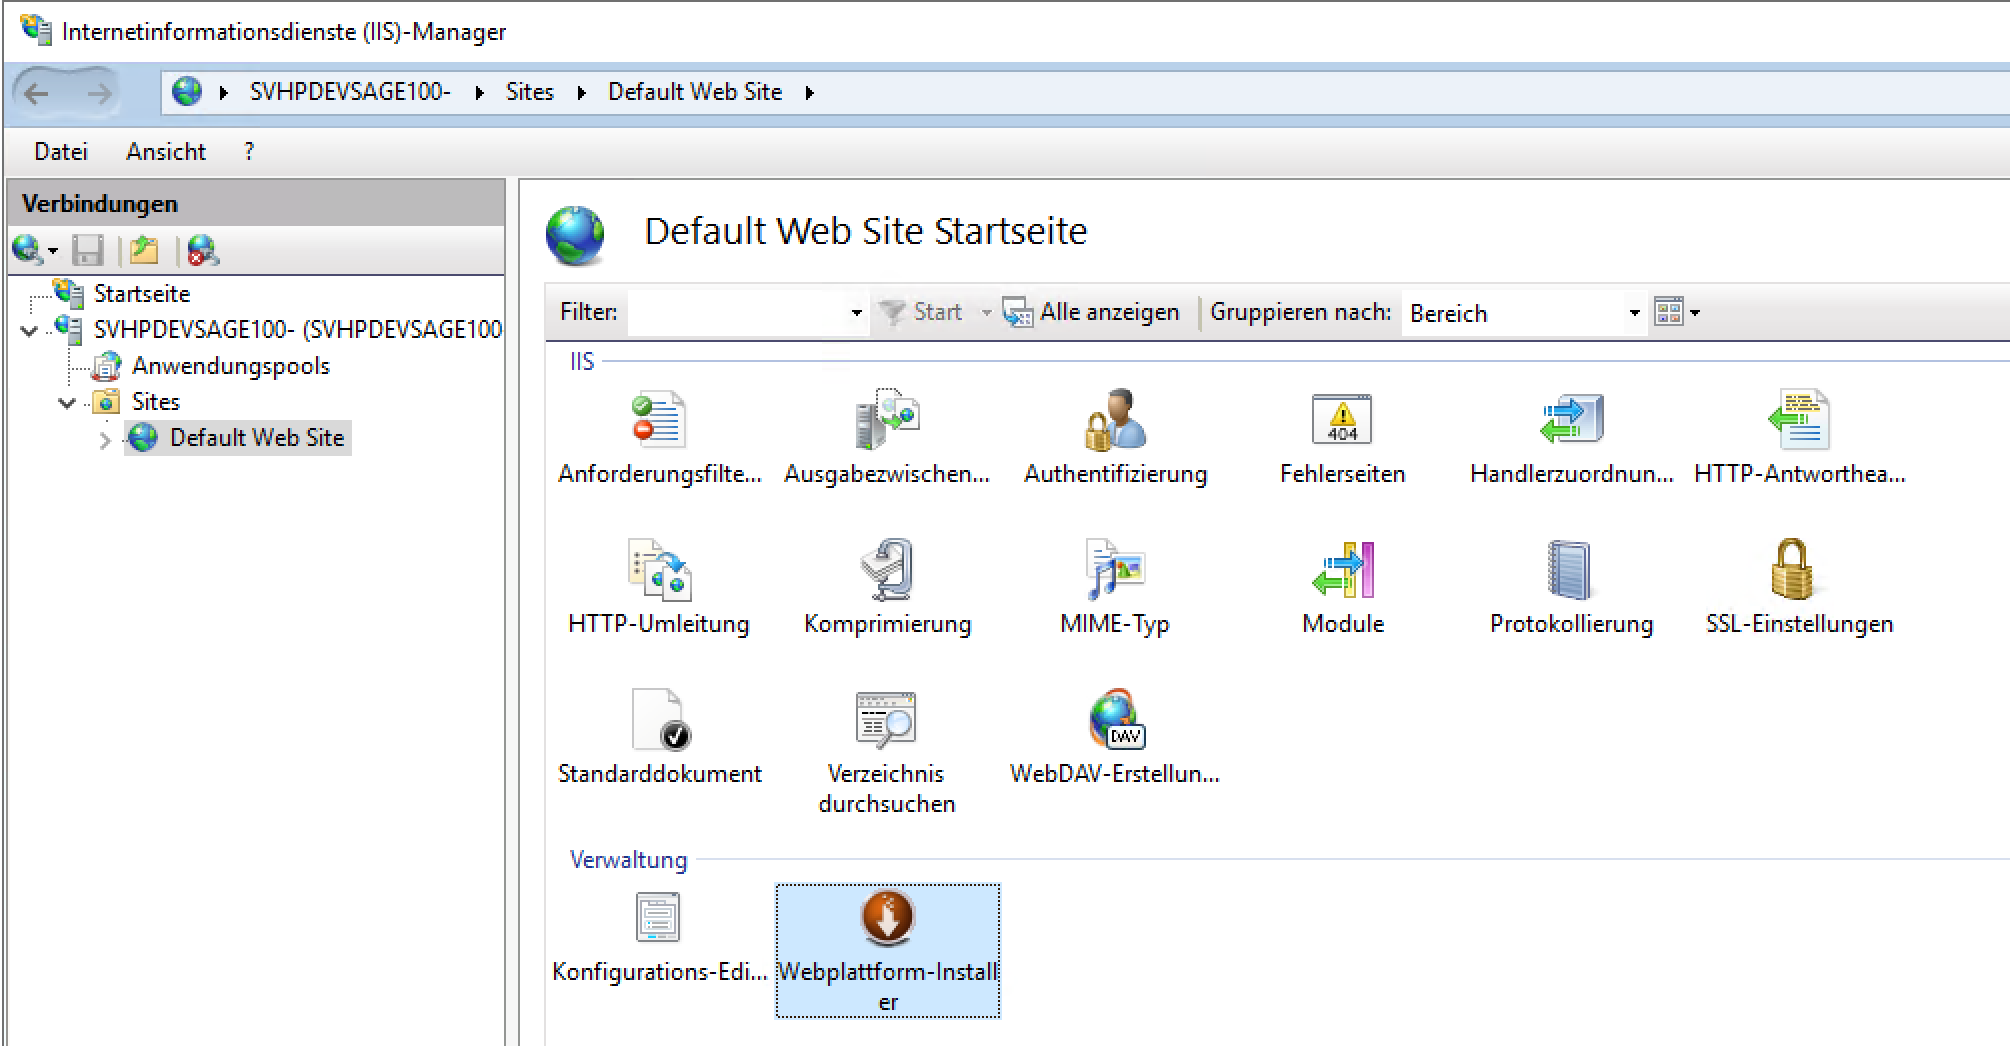Open the Fehlerseiten 404 icon
This screenshot has width=2010, height=1046.
[1341, 421]
